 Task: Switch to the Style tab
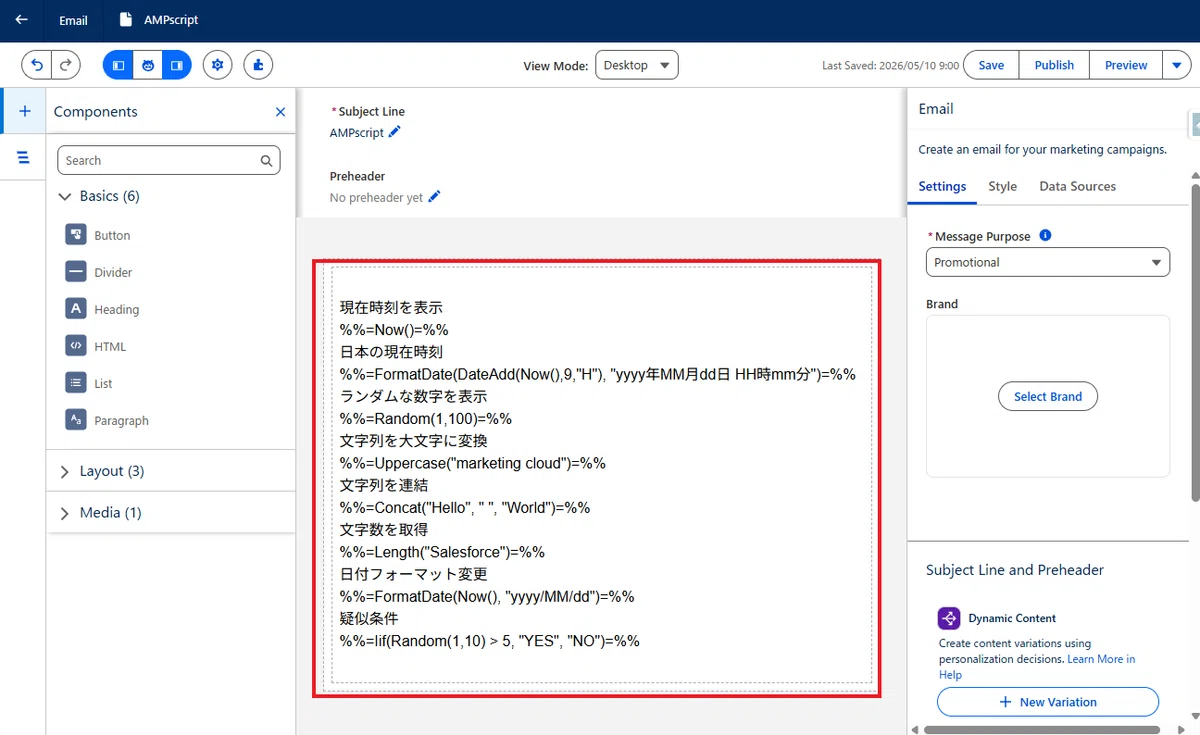1002,186
